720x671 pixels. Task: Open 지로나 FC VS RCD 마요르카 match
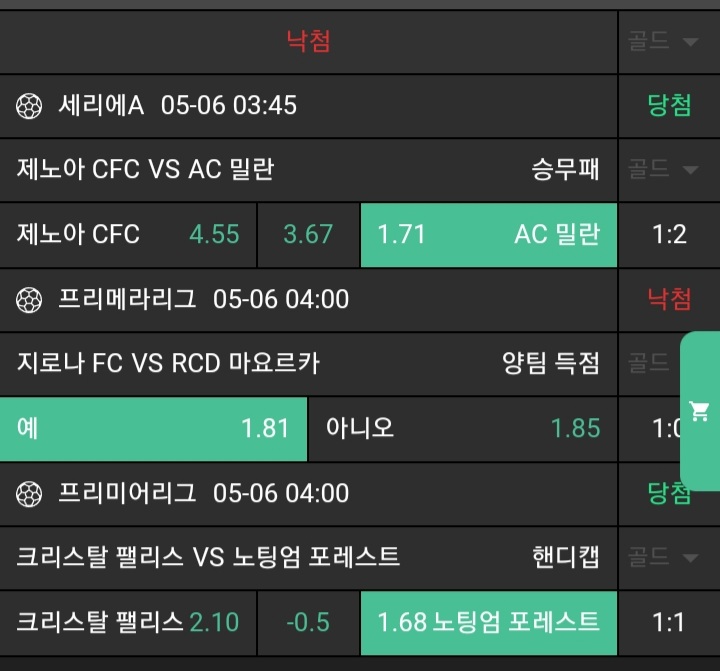168,364
